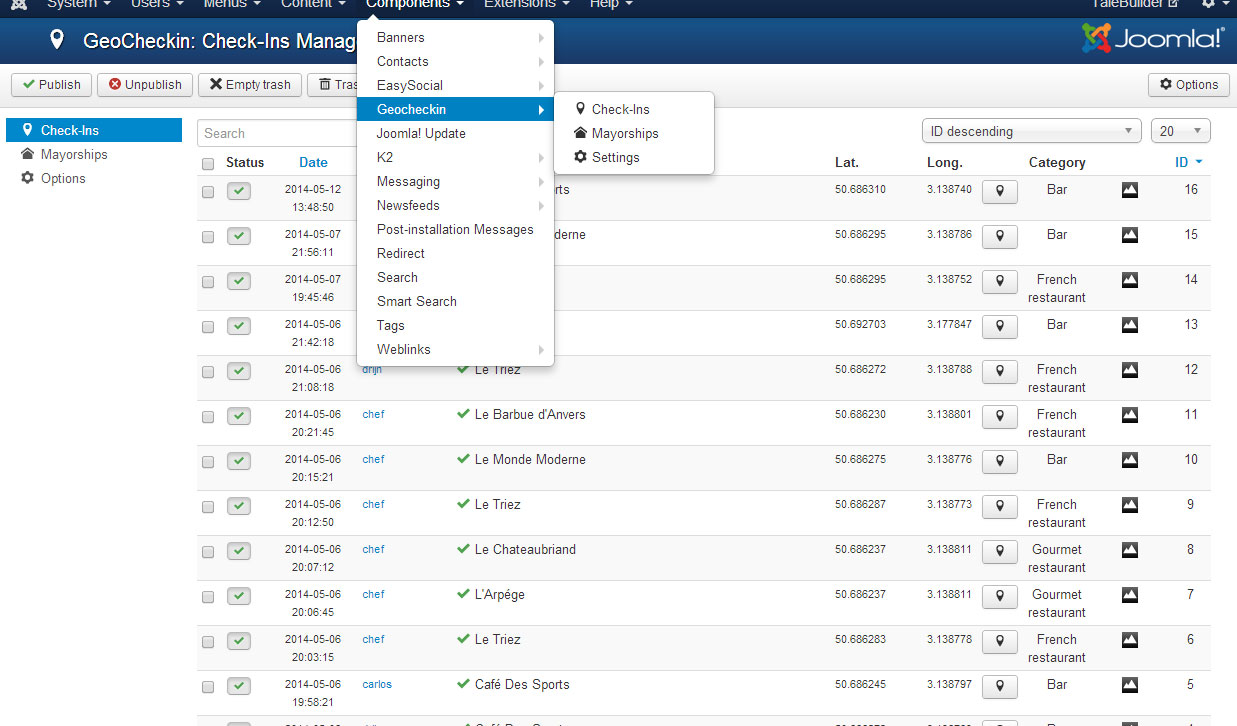This screenshot has height=726, width=1237.
Task: Open the ID descending sort dropdown
Action: pos(1031,131)
